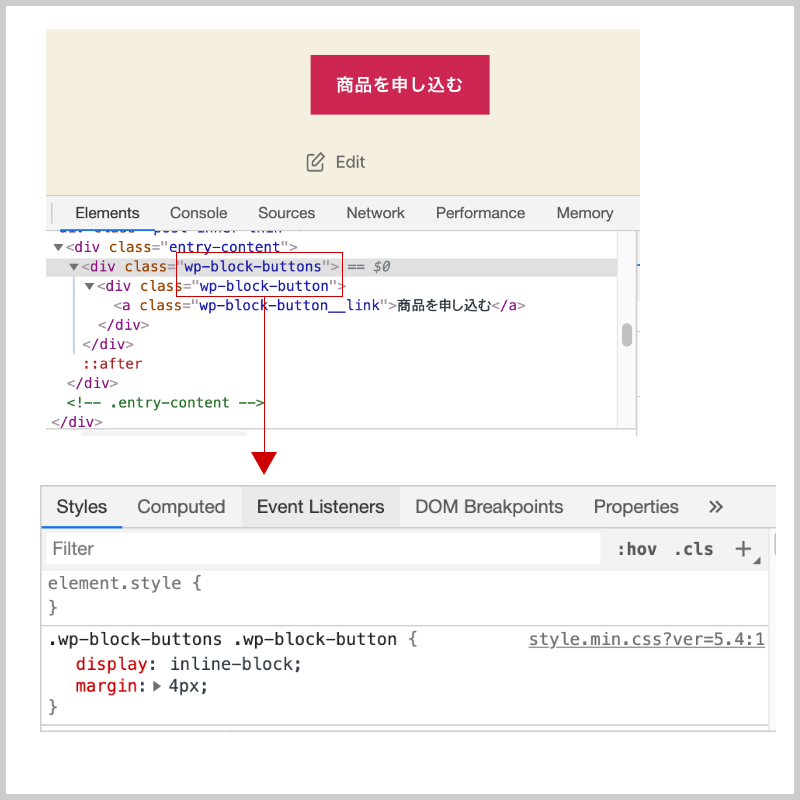The height and width of the screenshot is (800, 800).
Task: Click the red 商品を申し込む button
Action: tap(399, 85)
